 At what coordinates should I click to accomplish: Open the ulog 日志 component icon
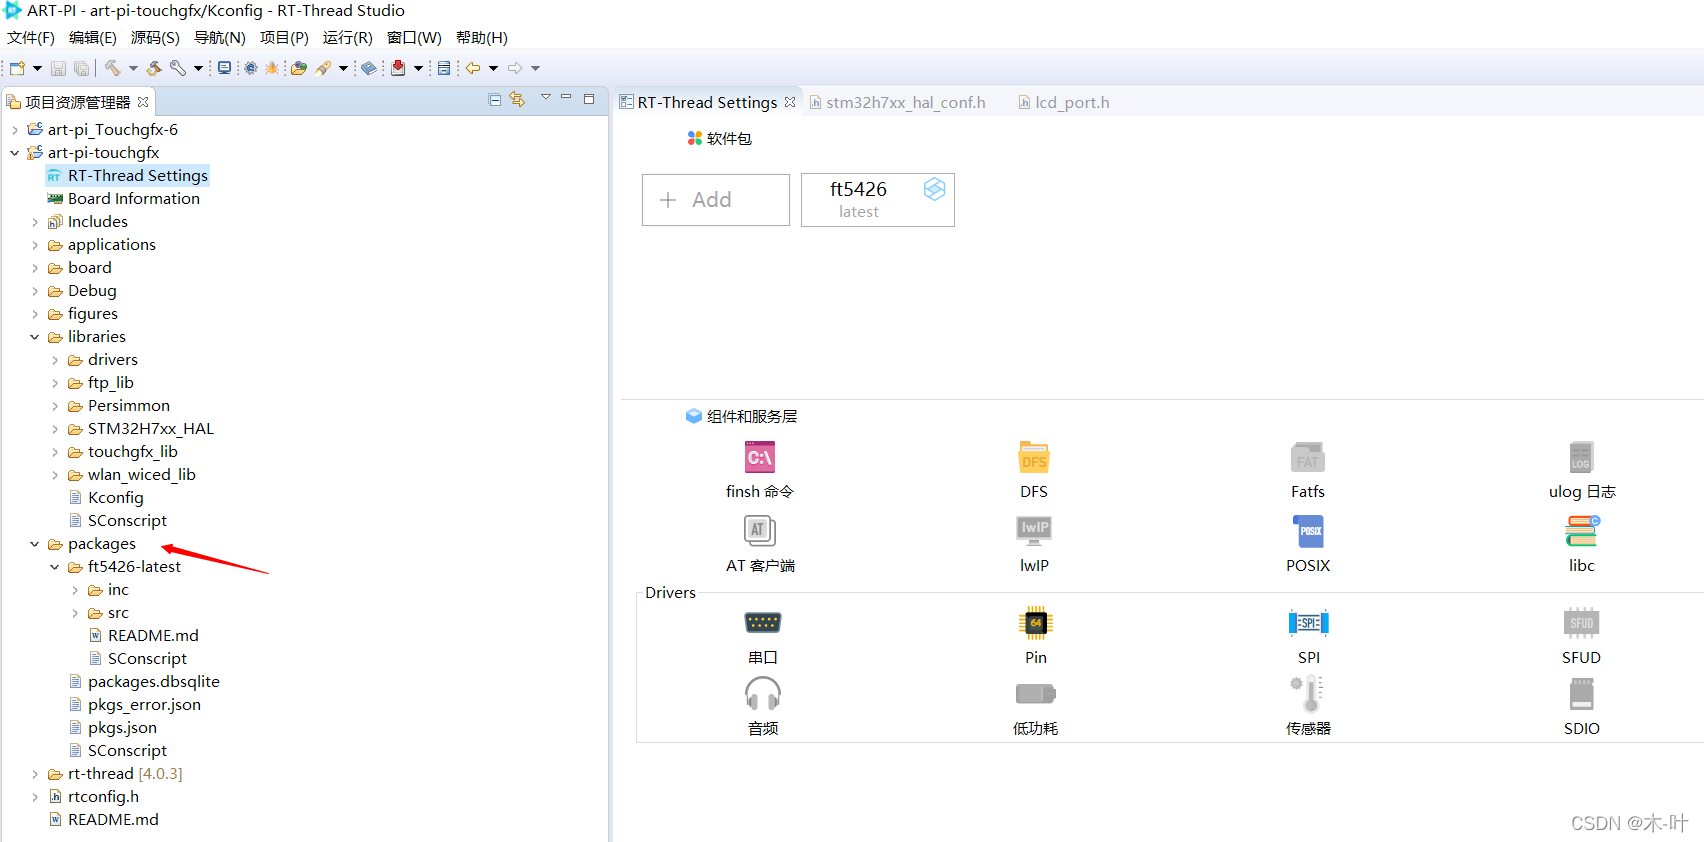pos(1581,458)
